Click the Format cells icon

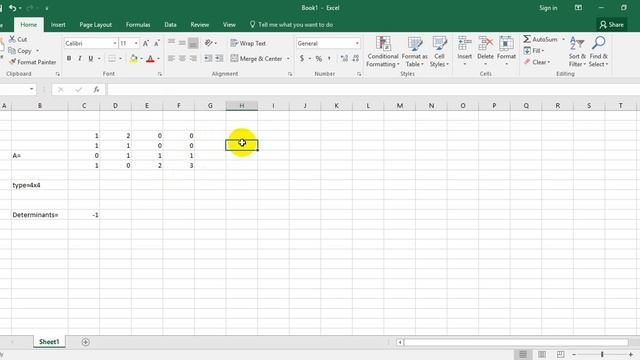[x=507, y=43]
